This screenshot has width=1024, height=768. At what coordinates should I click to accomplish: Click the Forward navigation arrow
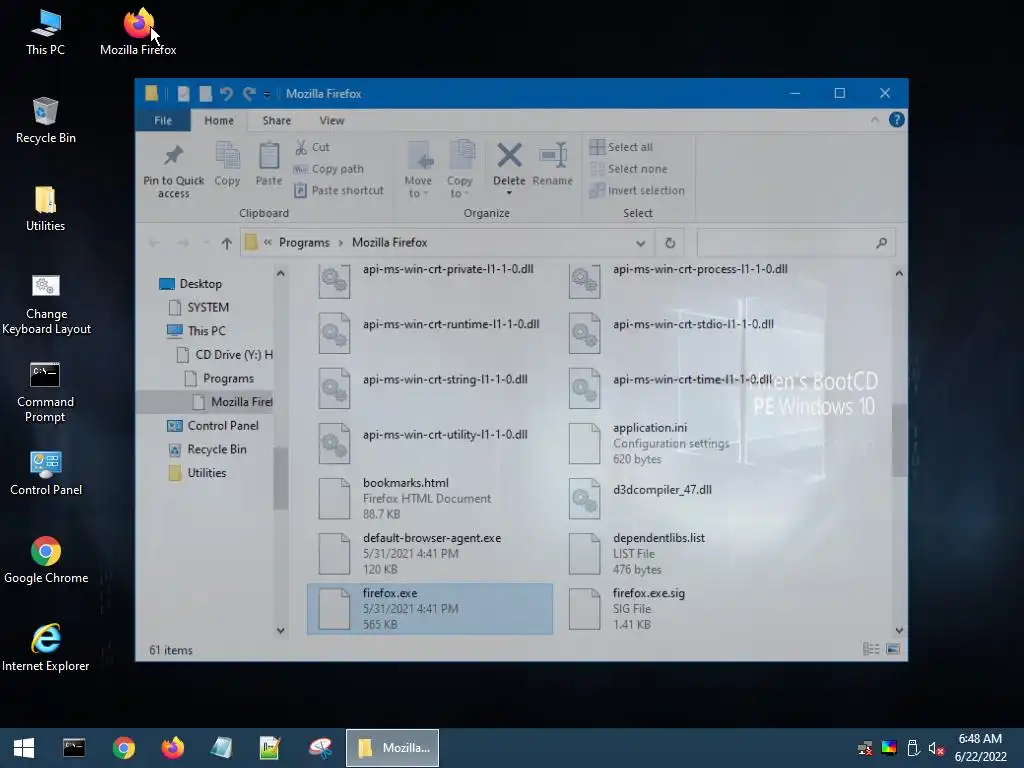pos(184,243)
